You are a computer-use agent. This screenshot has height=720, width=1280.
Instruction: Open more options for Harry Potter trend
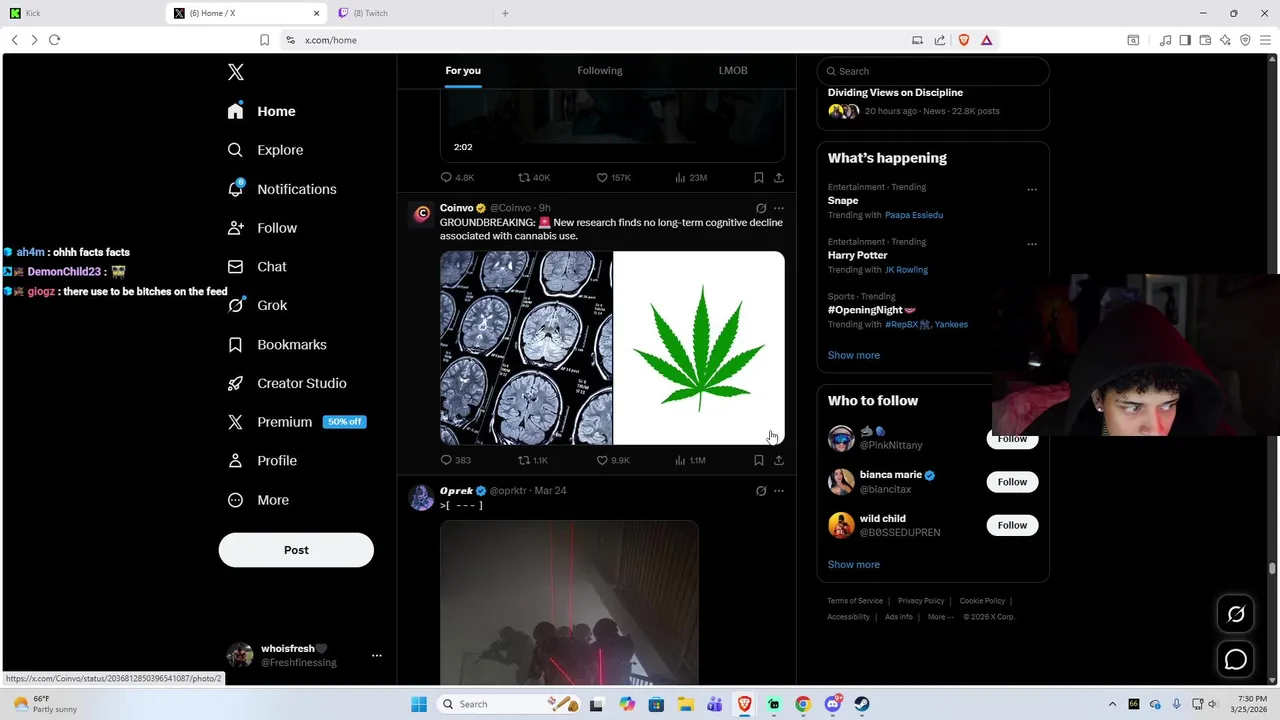click(1032, 244)
